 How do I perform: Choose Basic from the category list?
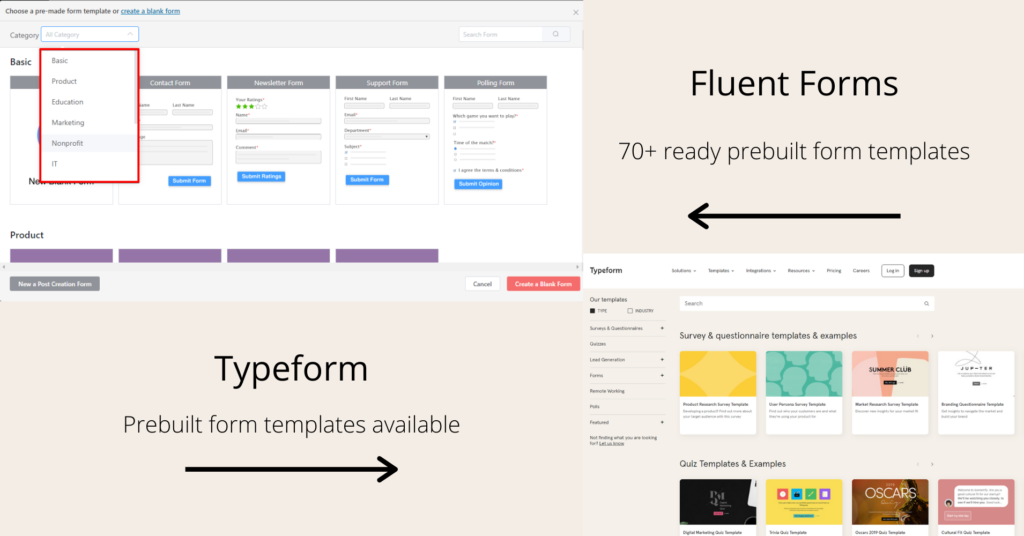pyautogui.click(x=88, y=61)
